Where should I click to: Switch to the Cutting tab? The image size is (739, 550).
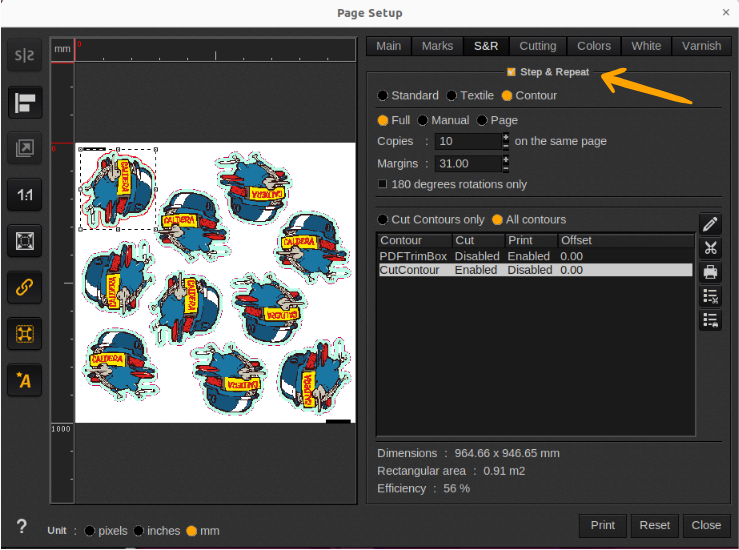[x=538, y=46]
